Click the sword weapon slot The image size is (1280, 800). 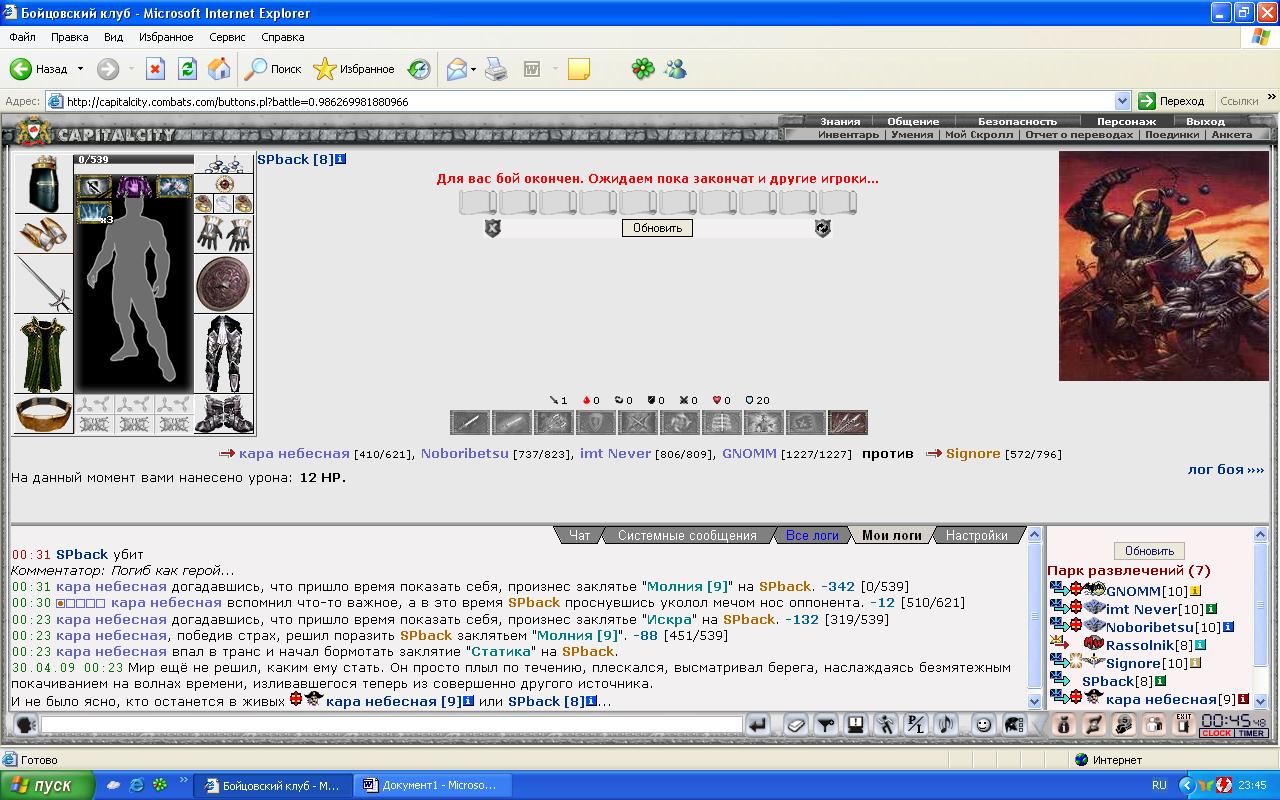pyautogui.click(x=43, y=283)
